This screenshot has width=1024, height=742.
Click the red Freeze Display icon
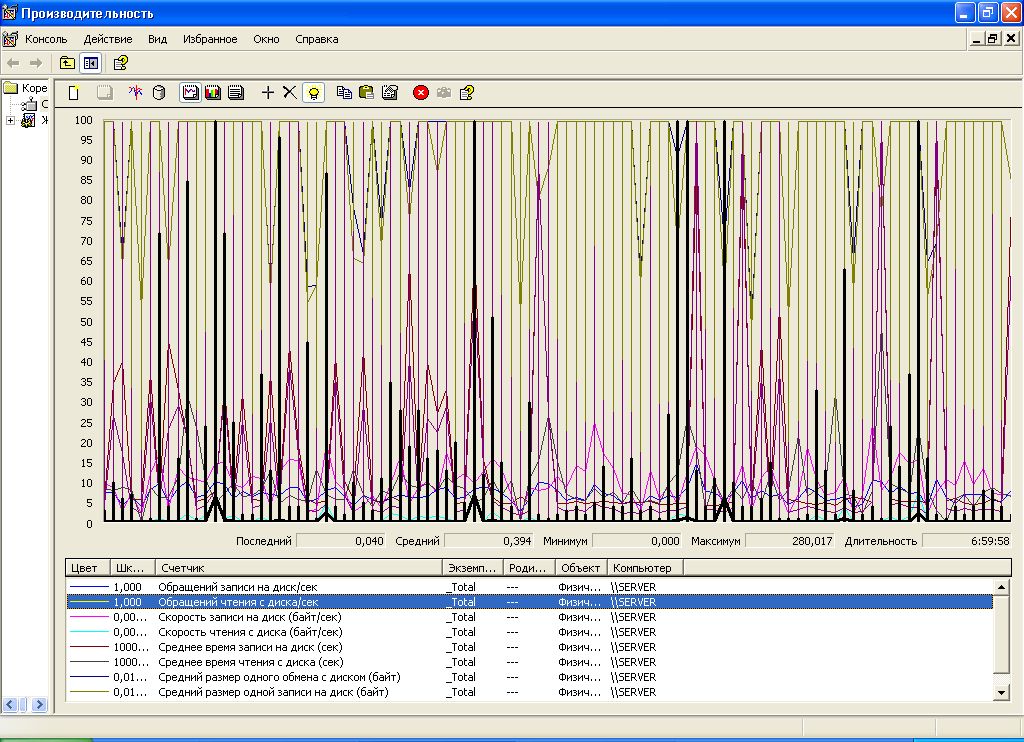click(421, 93)
